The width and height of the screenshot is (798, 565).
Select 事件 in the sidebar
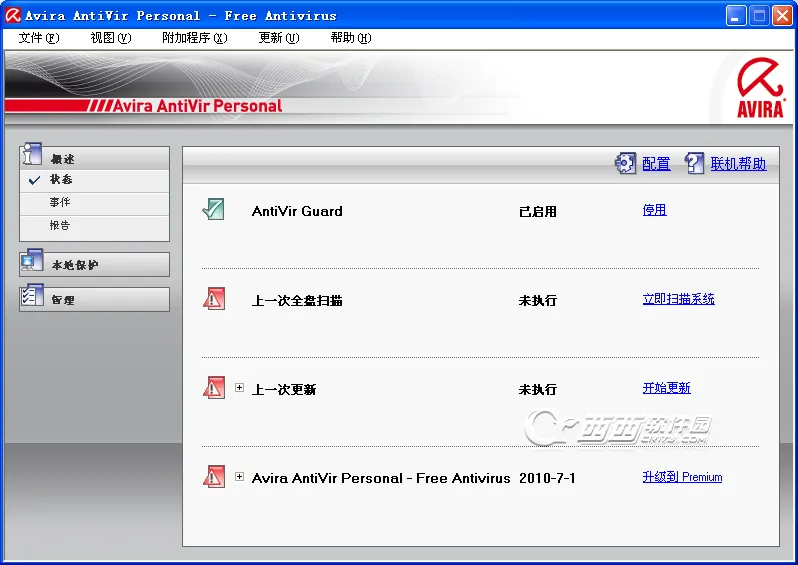pos(60,203)
